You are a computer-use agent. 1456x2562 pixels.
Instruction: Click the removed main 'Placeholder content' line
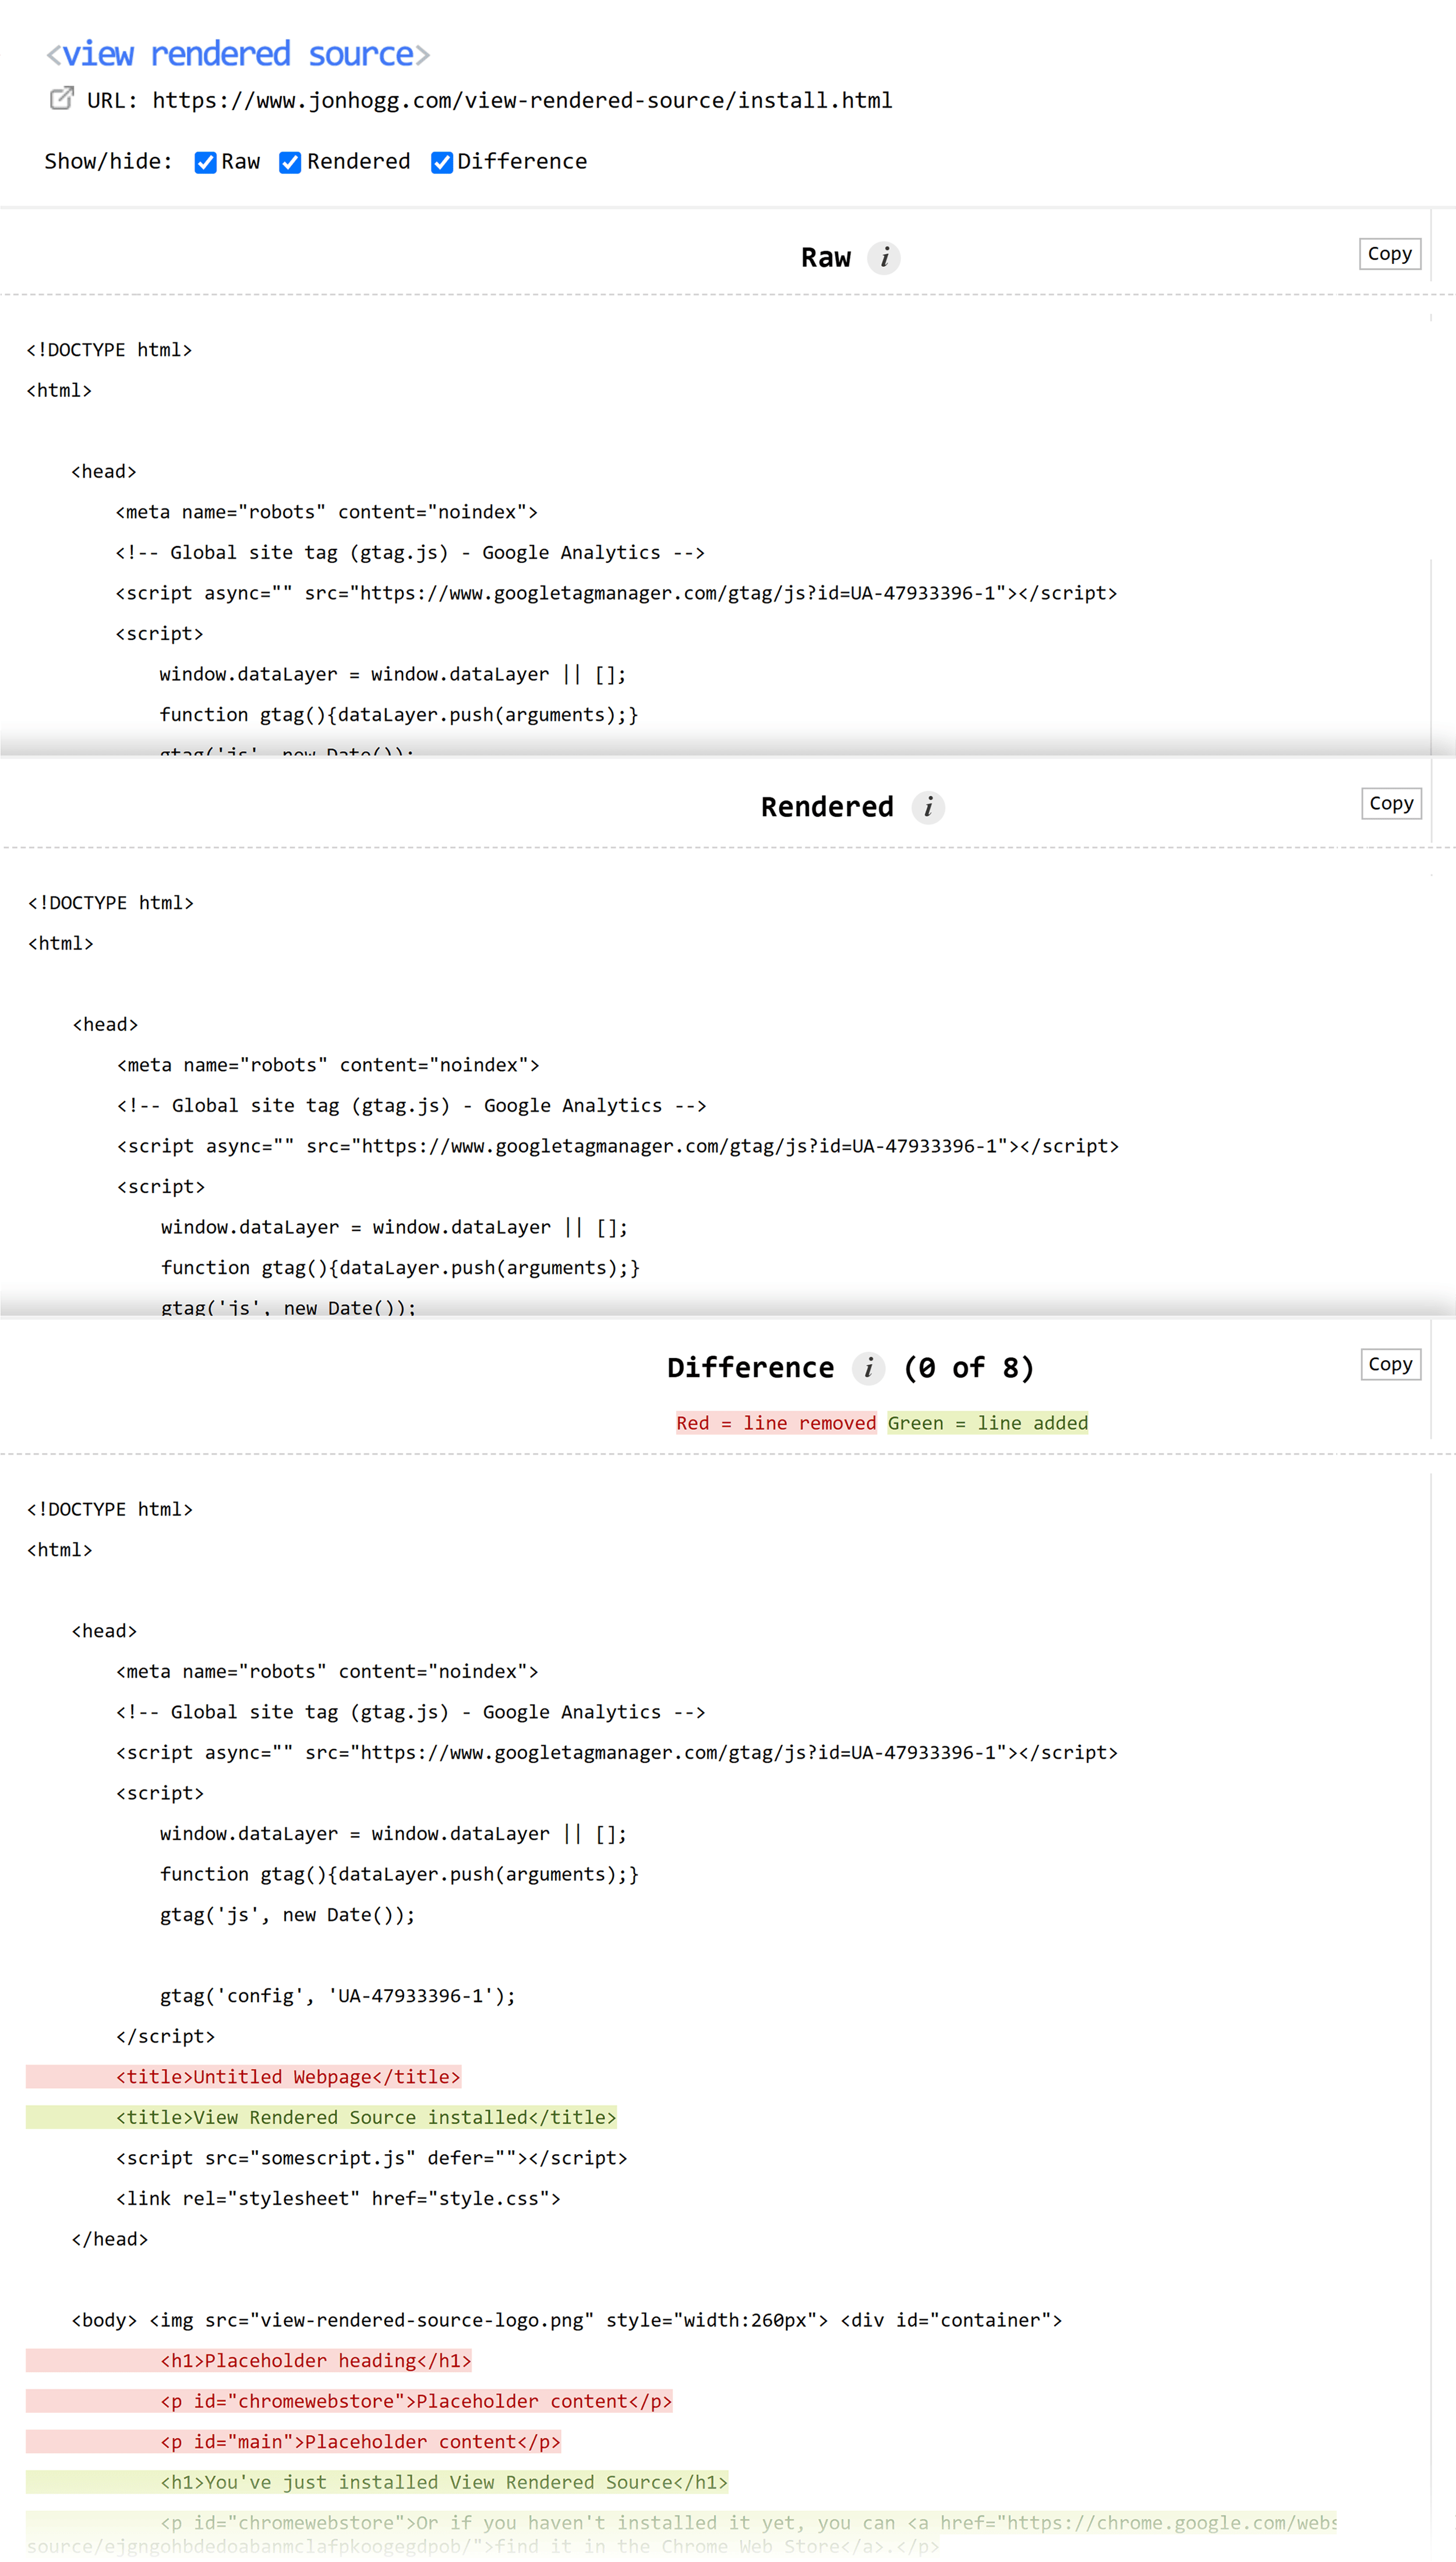(x=293, y=2441)
